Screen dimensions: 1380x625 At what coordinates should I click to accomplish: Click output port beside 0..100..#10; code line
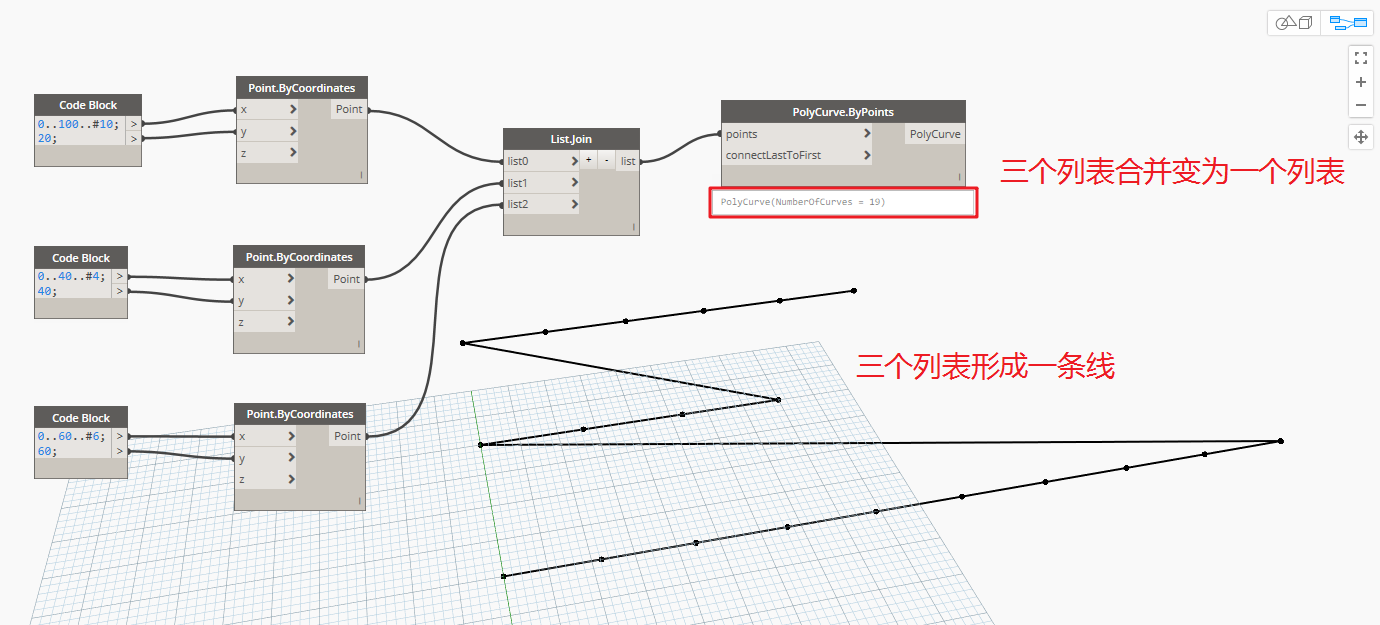click(x=134, y=124)
